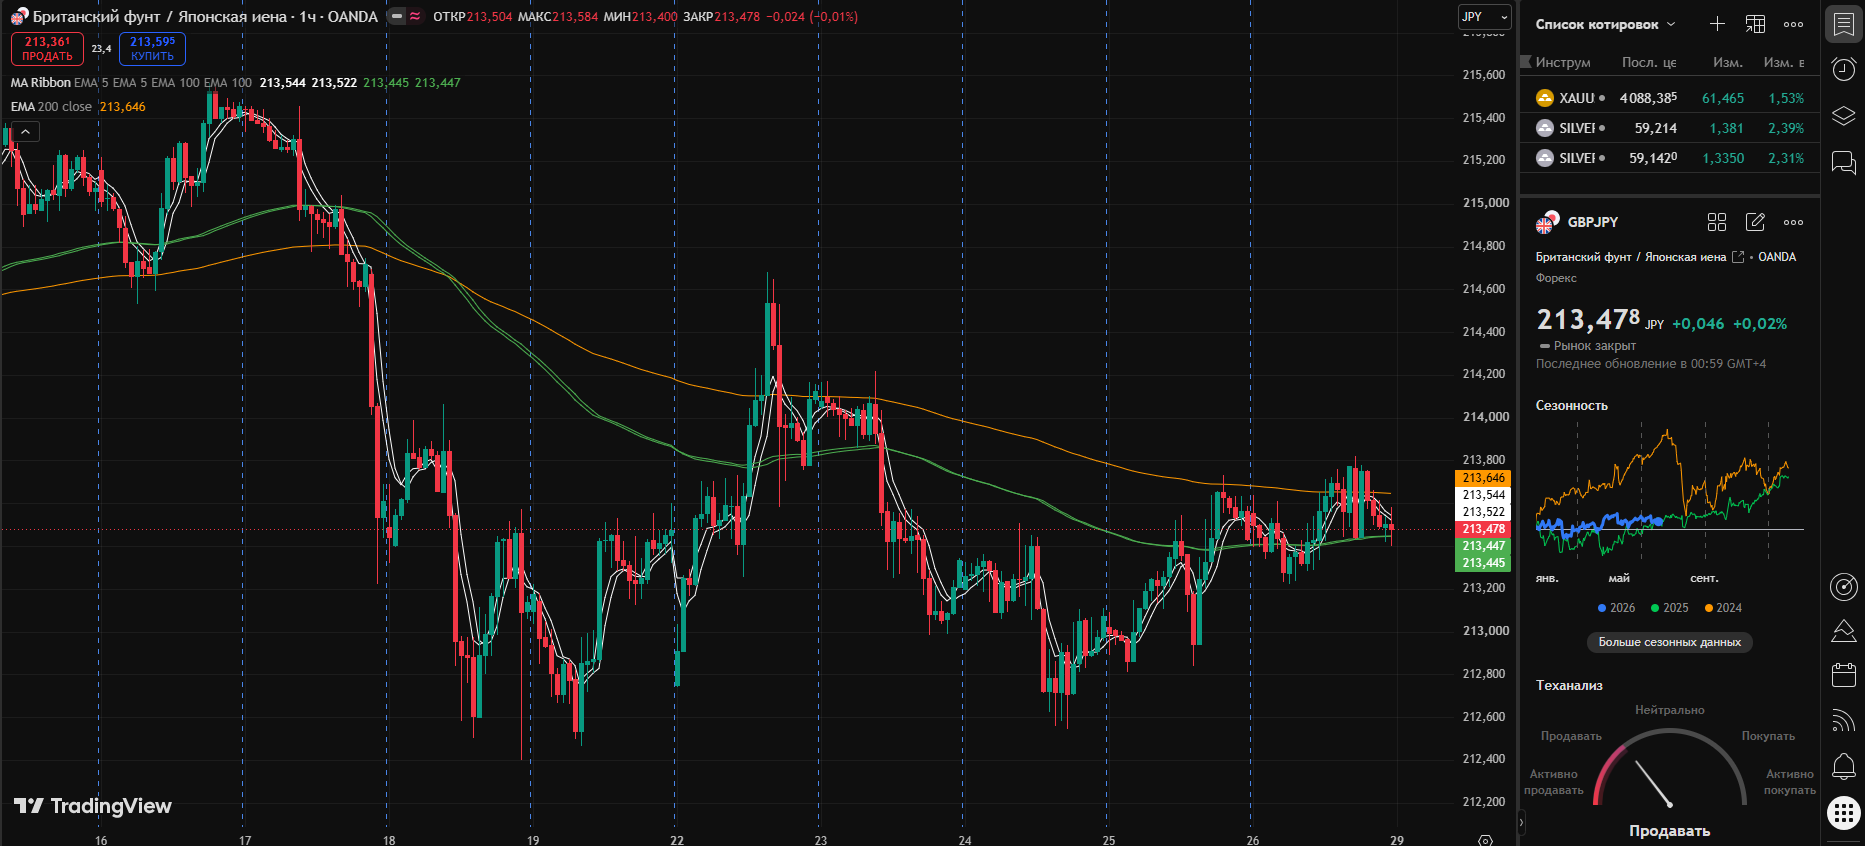This screenshot has height=846, width=1865.
Task: Open watchlist three-dot more menu
Action: tap(1794, 24)
